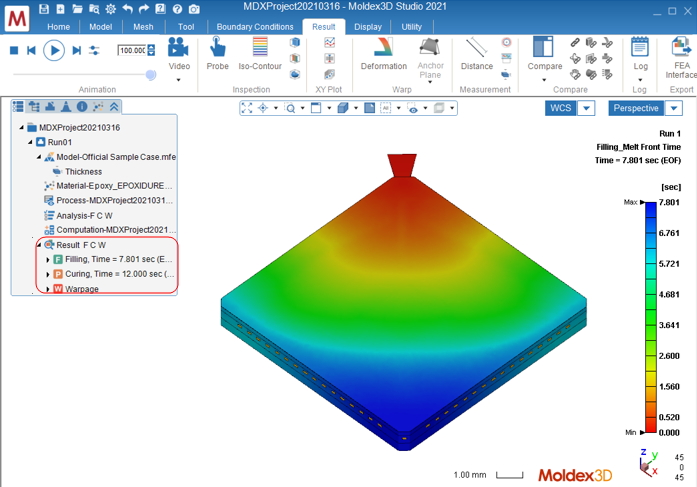Collapse panel with double chevron icon
This screenshot has height=487, width=697.
click(x=114, y=106)
